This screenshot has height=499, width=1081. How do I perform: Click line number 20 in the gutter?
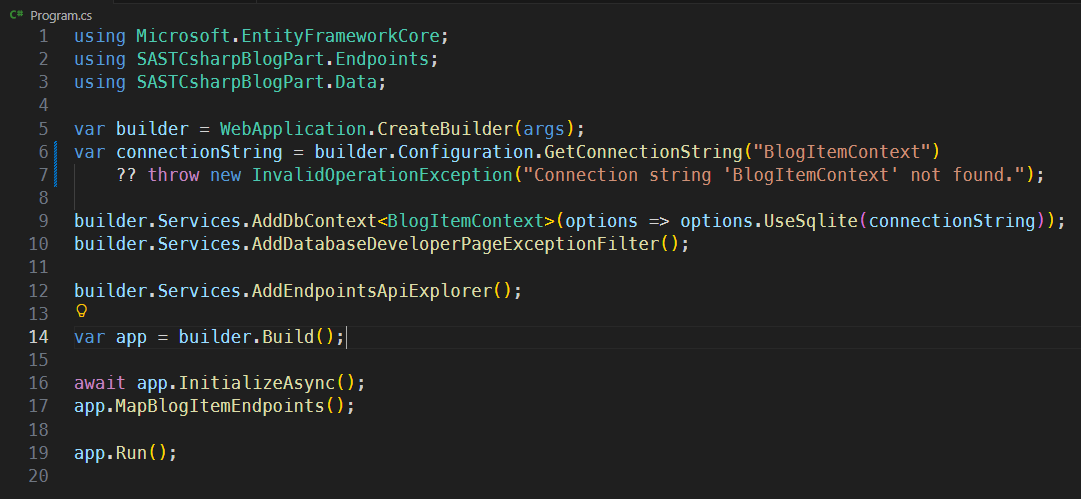click(39, 476)
